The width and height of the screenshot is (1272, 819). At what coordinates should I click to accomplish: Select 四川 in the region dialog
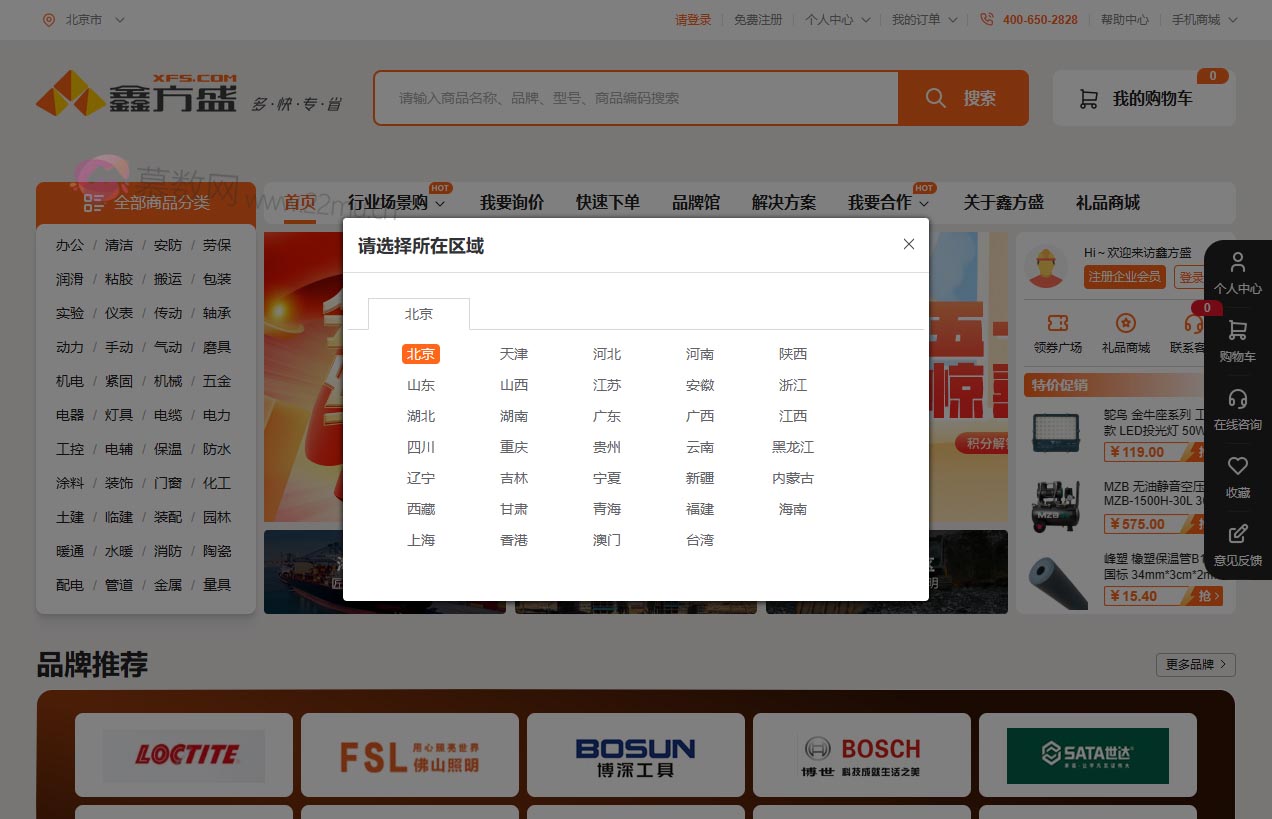420,447
